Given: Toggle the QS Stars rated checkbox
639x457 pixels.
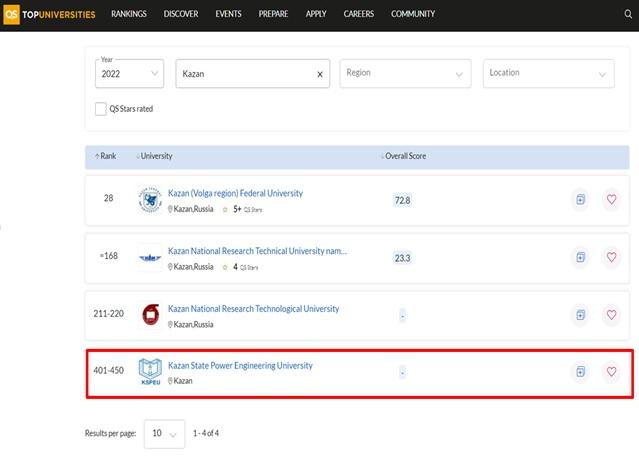Looking at the screenshot, I should coord(100,109).
